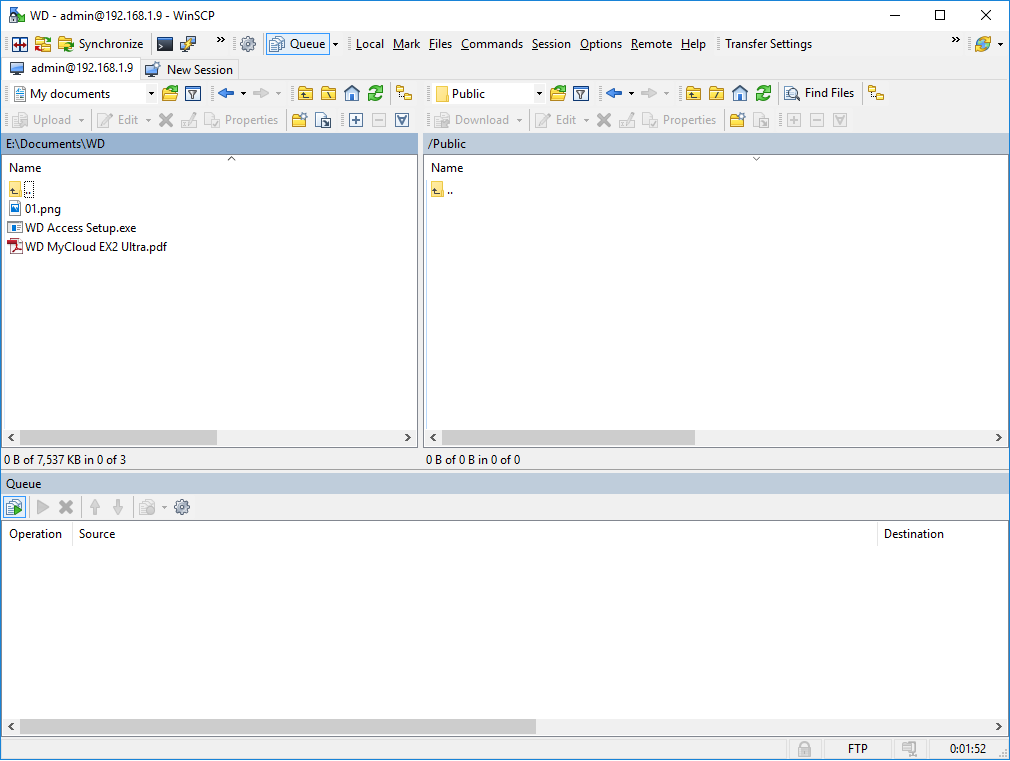
Task: Open the Local menu
Action: coord(370,44)
